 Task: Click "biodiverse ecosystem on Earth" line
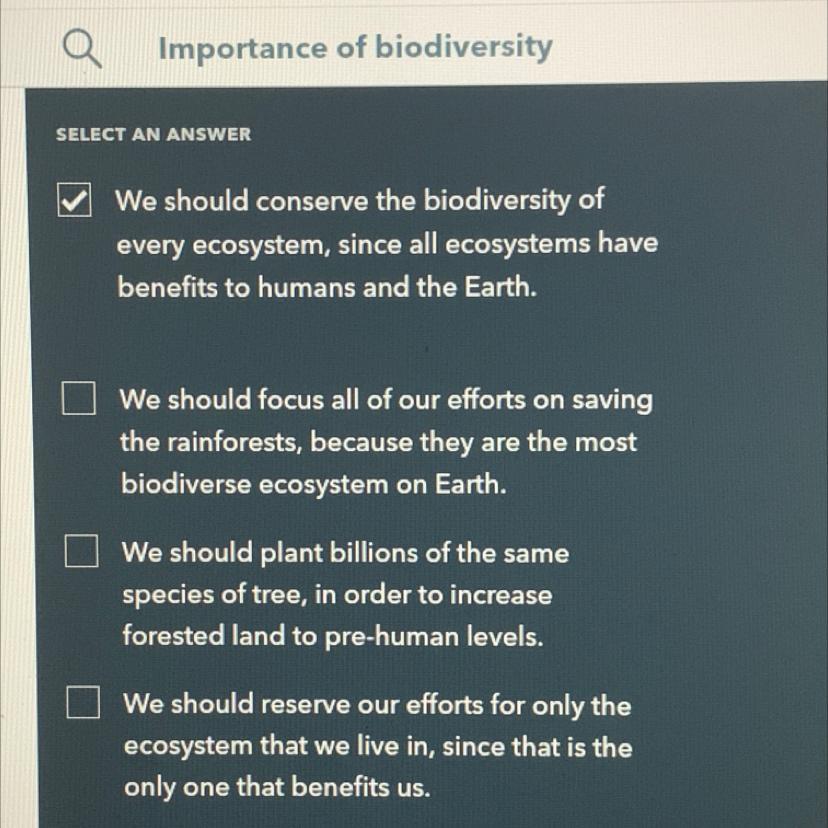tap(313, 485)
